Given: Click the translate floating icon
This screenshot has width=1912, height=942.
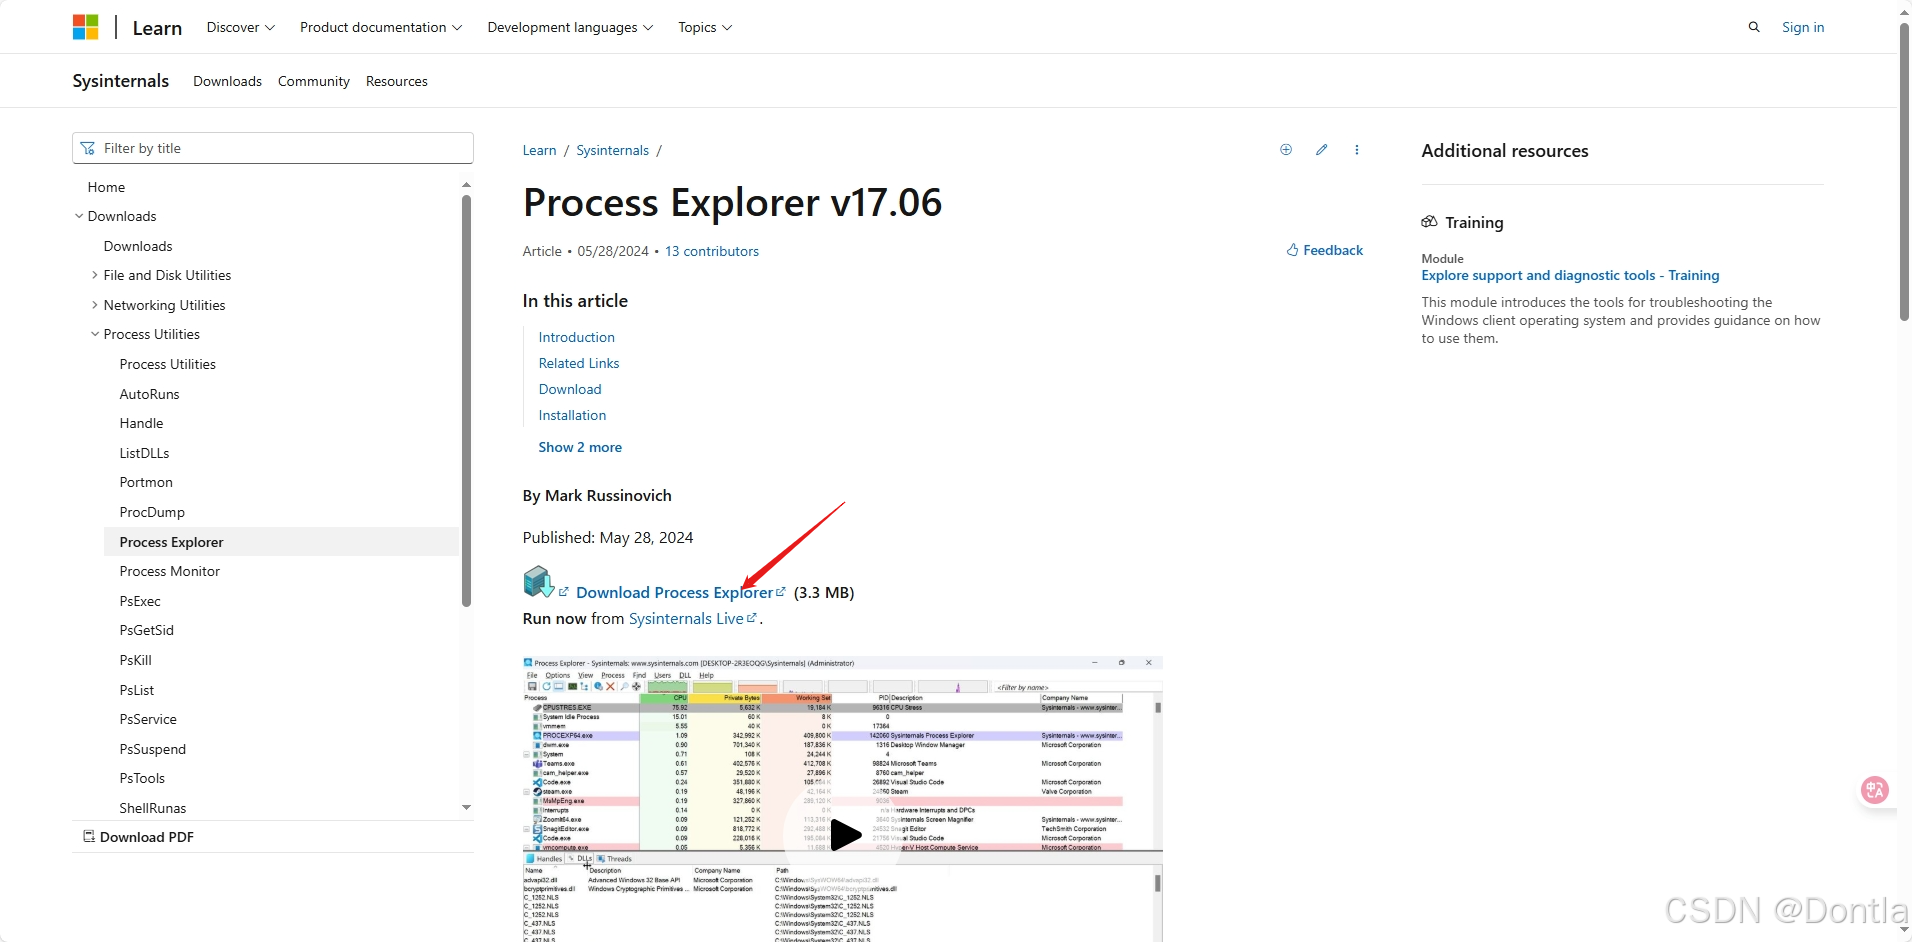Looking at the screenshot, I should click(x=1875, y=790).
